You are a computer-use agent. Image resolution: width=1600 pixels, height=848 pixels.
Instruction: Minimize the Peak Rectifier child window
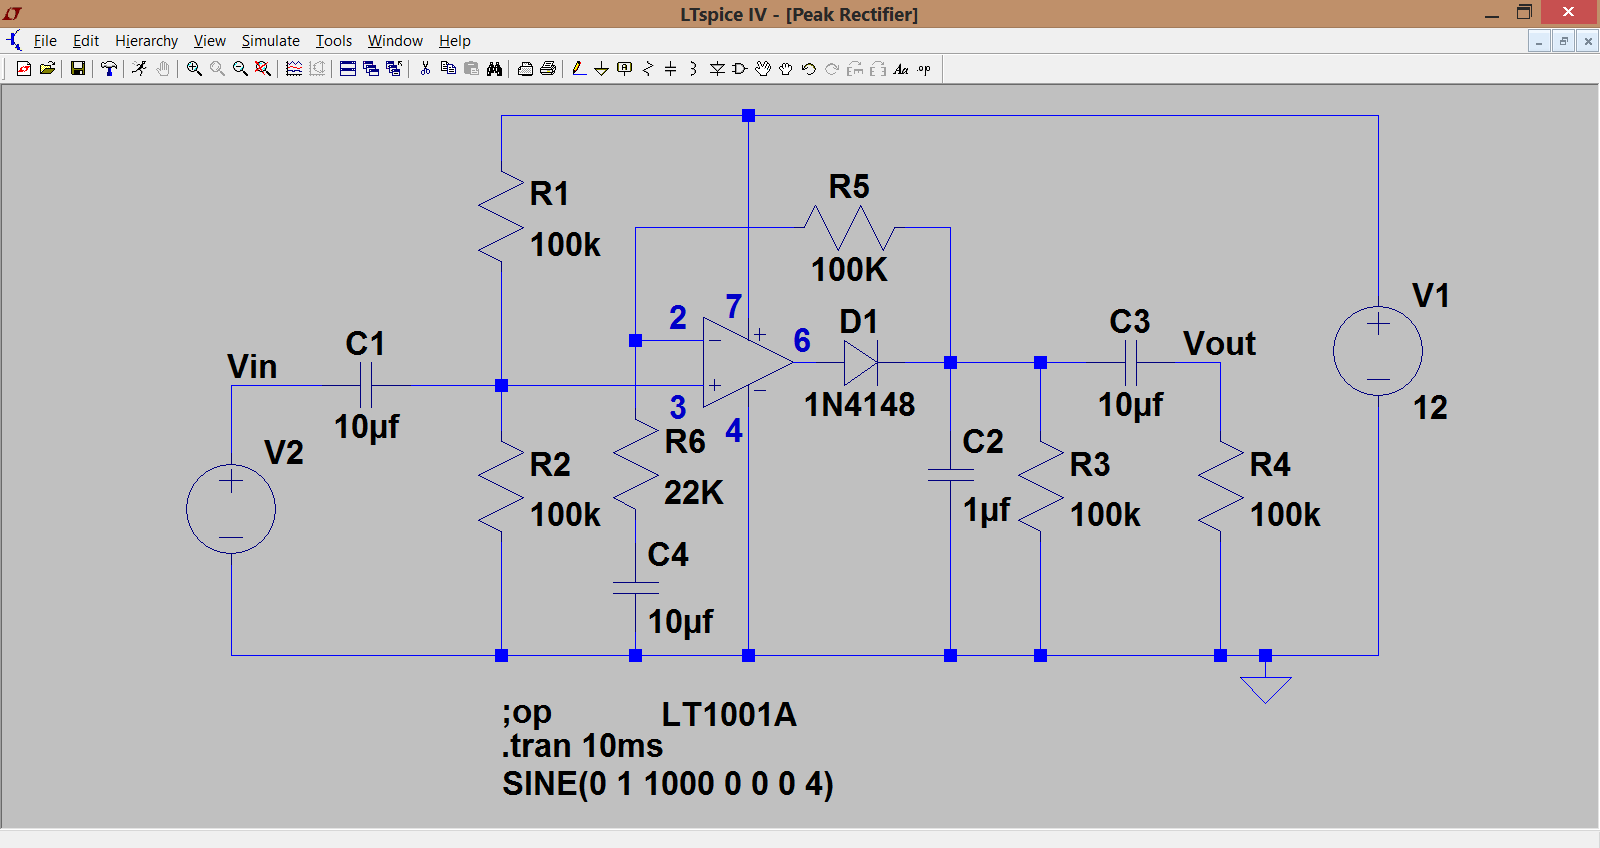point(1540,41)
